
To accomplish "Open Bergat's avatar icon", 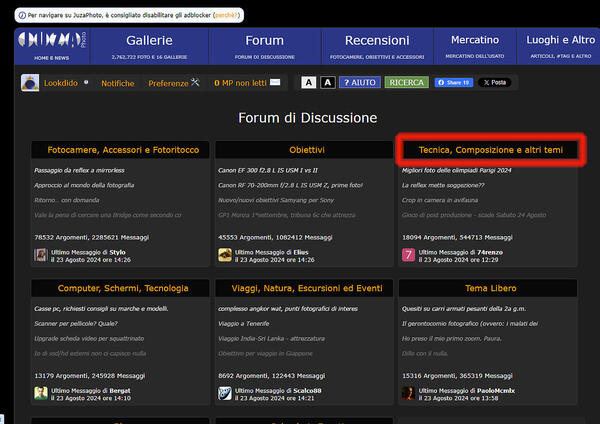I will click(x=41, y=393).
